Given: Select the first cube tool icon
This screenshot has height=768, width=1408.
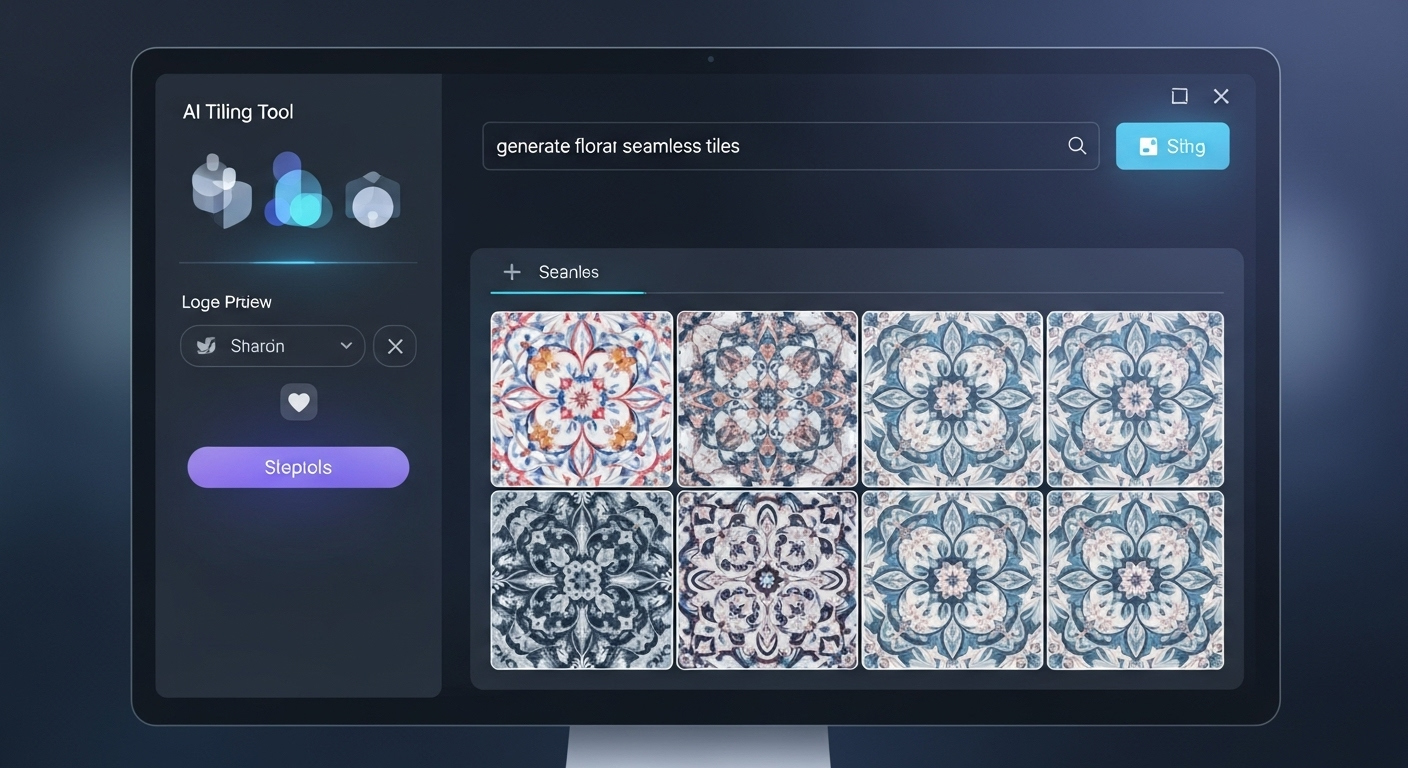Looking at the screenshot, I should (x=221, y=192).
